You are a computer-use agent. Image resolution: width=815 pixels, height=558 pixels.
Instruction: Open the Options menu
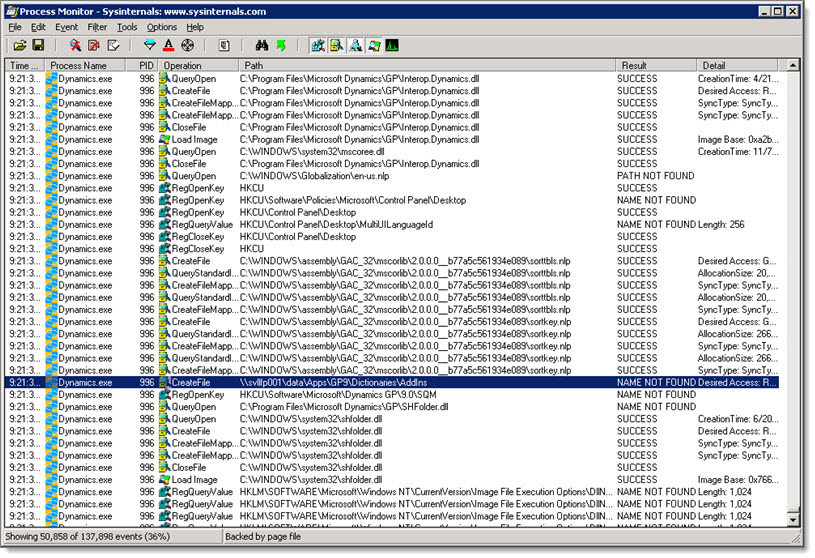(162, 27)
